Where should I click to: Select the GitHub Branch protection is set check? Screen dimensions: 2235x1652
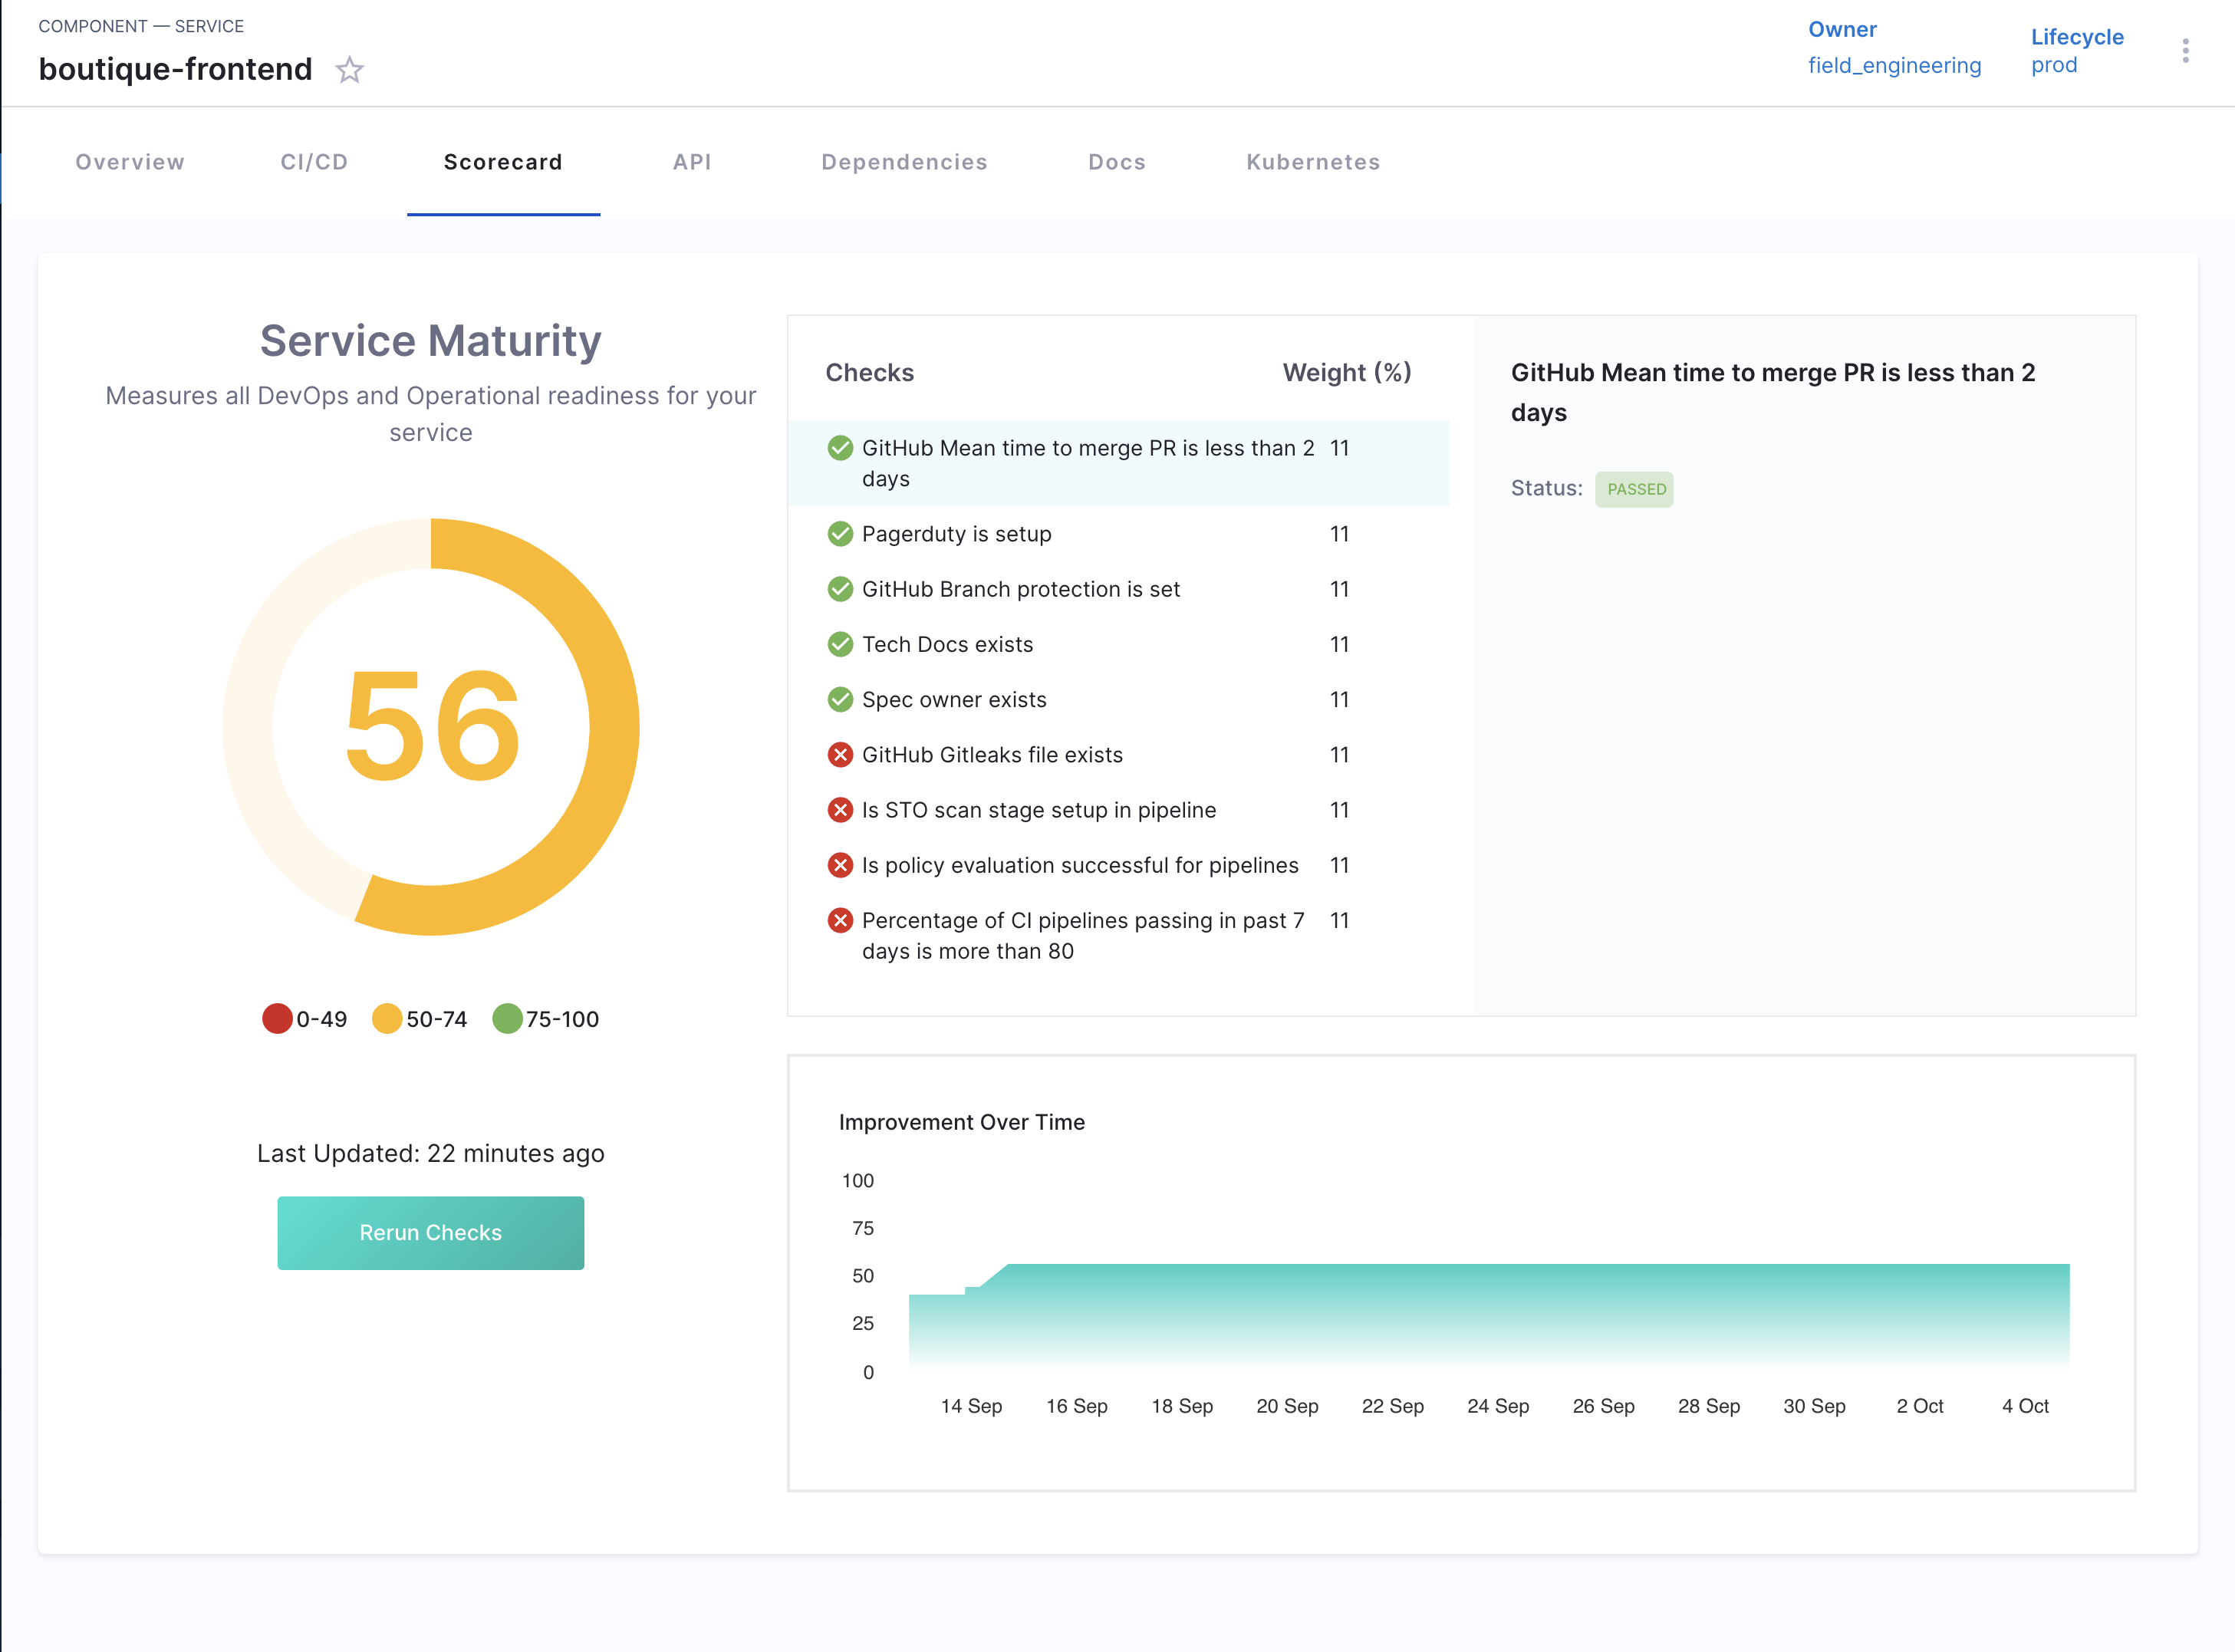point(1020,590)
